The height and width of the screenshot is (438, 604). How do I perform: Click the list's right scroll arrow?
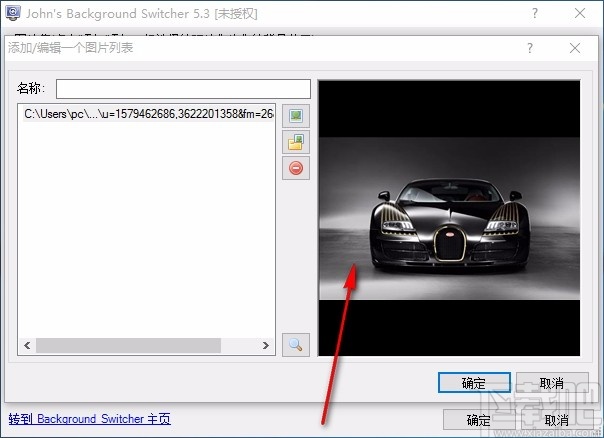pos(266,345)
